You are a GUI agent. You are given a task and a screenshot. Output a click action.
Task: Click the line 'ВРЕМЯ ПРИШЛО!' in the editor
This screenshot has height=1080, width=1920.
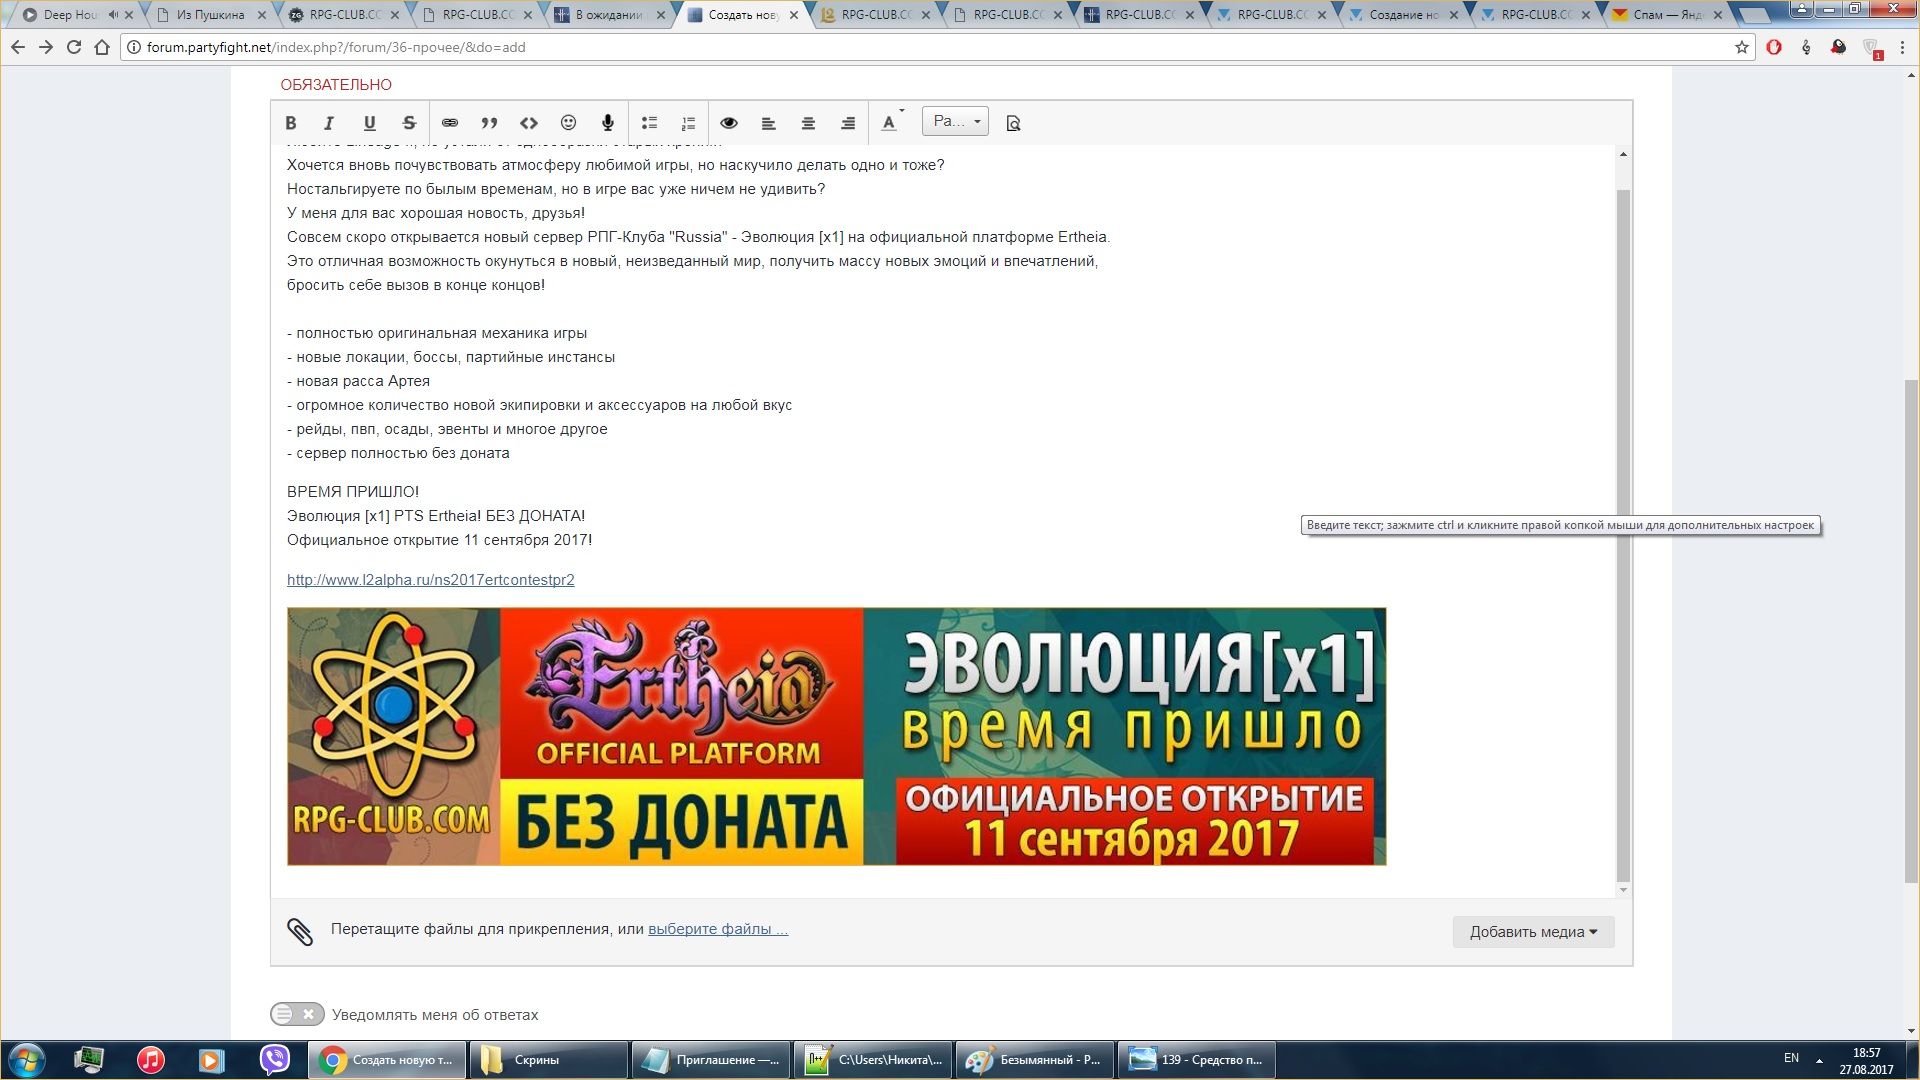353,492
